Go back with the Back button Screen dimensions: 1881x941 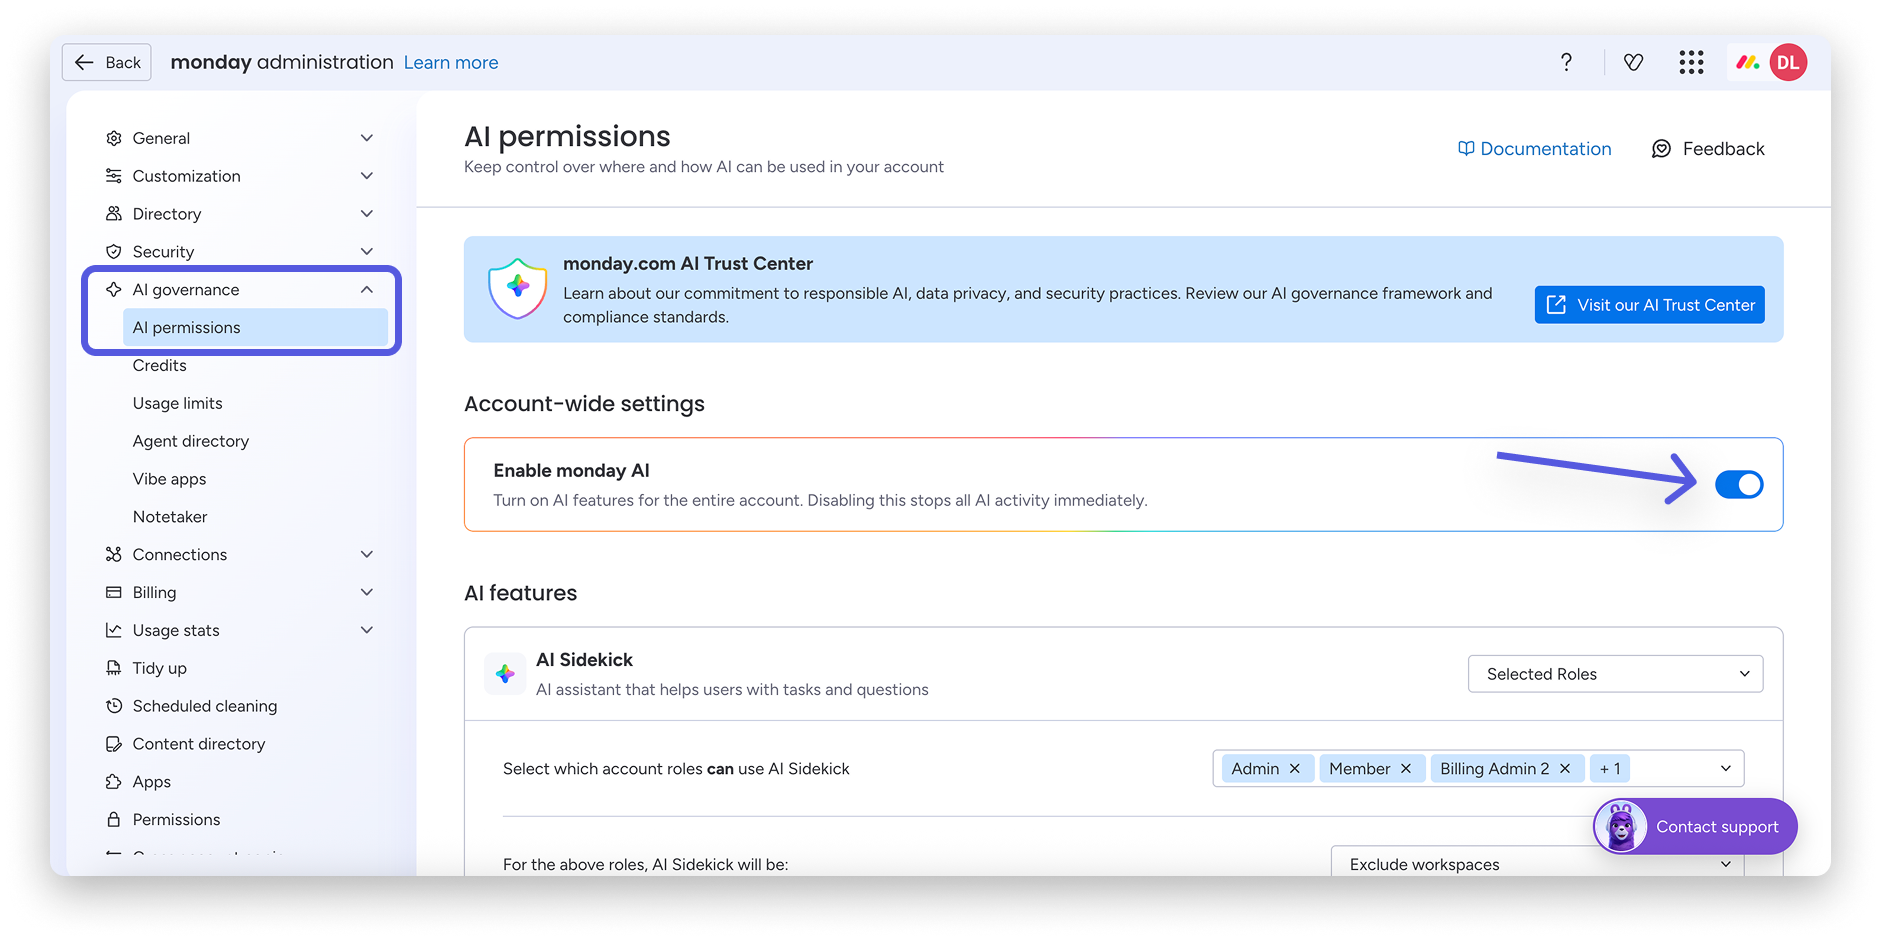pos(107,62)
